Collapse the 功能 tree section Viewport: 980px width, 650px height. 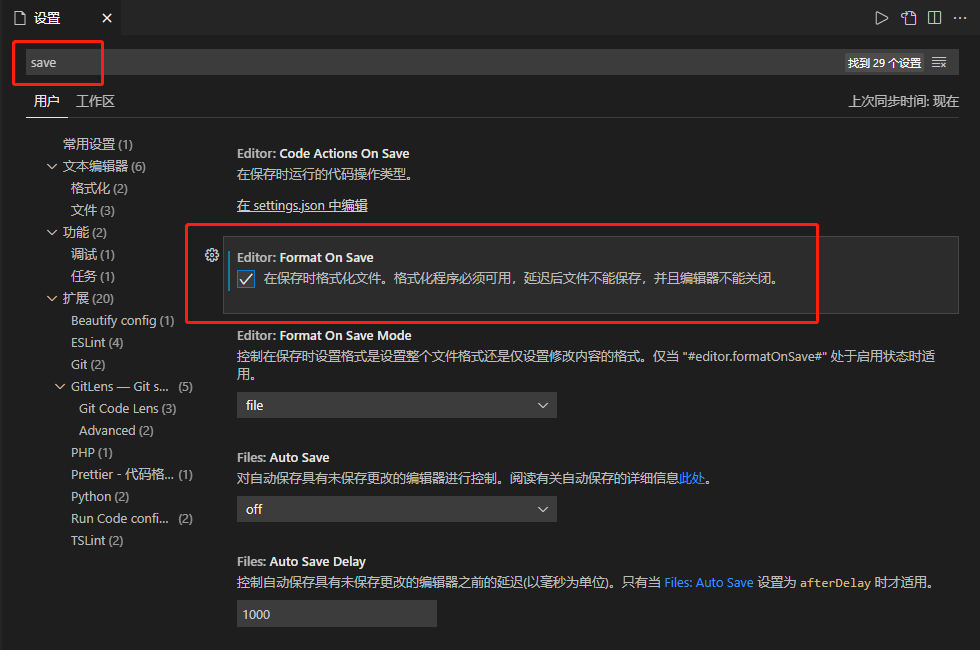click(x=52, y=232)
